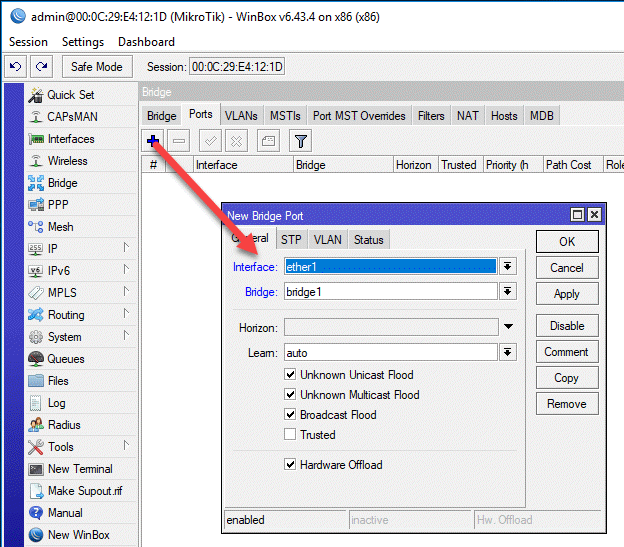This screenshot has width=624, height=547.
Task: Open Quick Set from sidebar
Action: (x=82, y=95)
